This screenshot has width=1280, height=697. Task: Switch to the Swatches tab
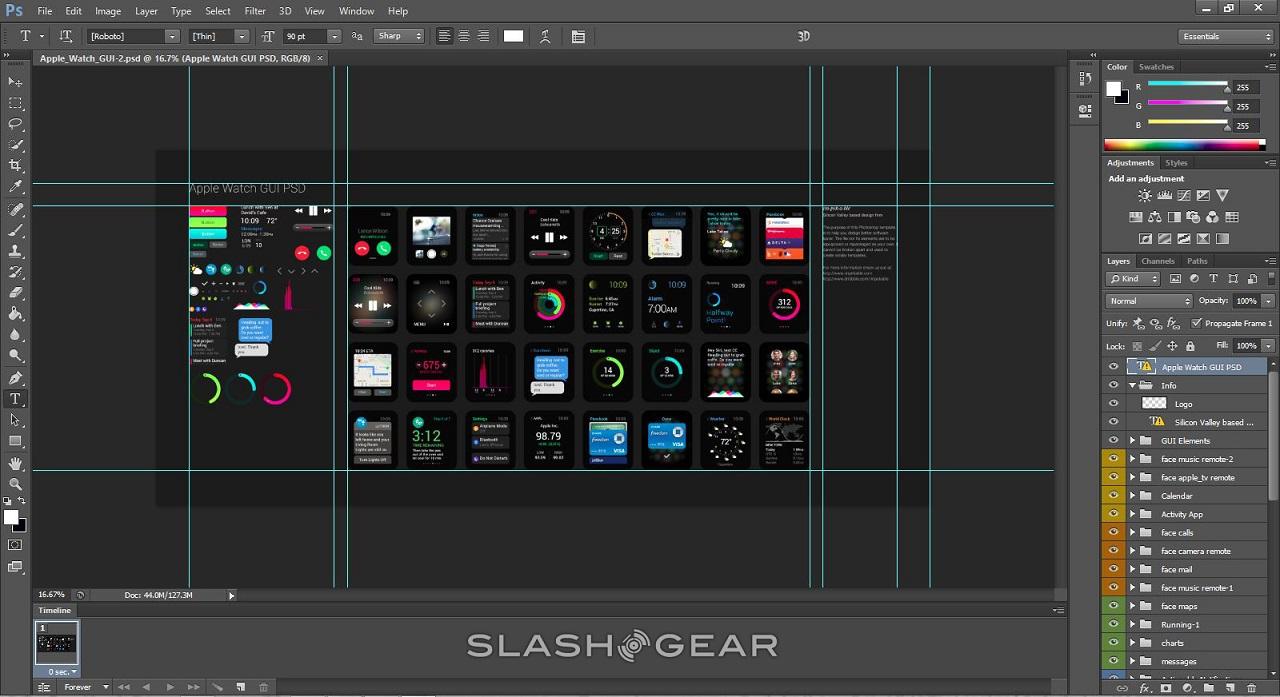click(x=1156, y=67)
